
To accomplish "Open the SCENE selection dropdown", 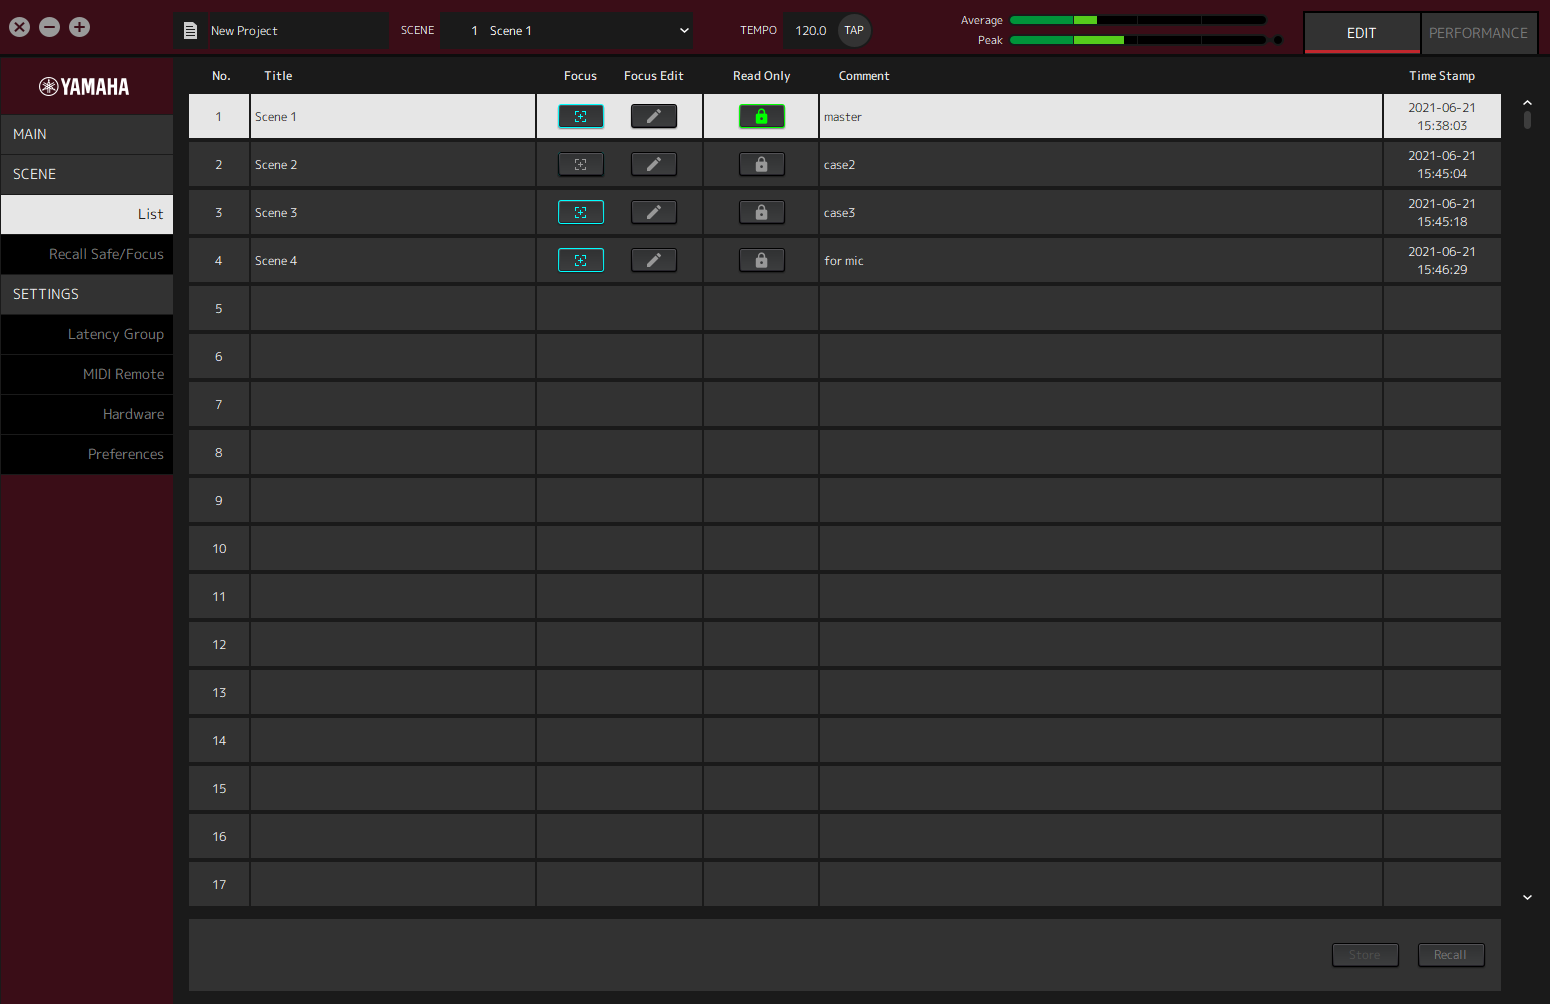I will pos(569,31).
